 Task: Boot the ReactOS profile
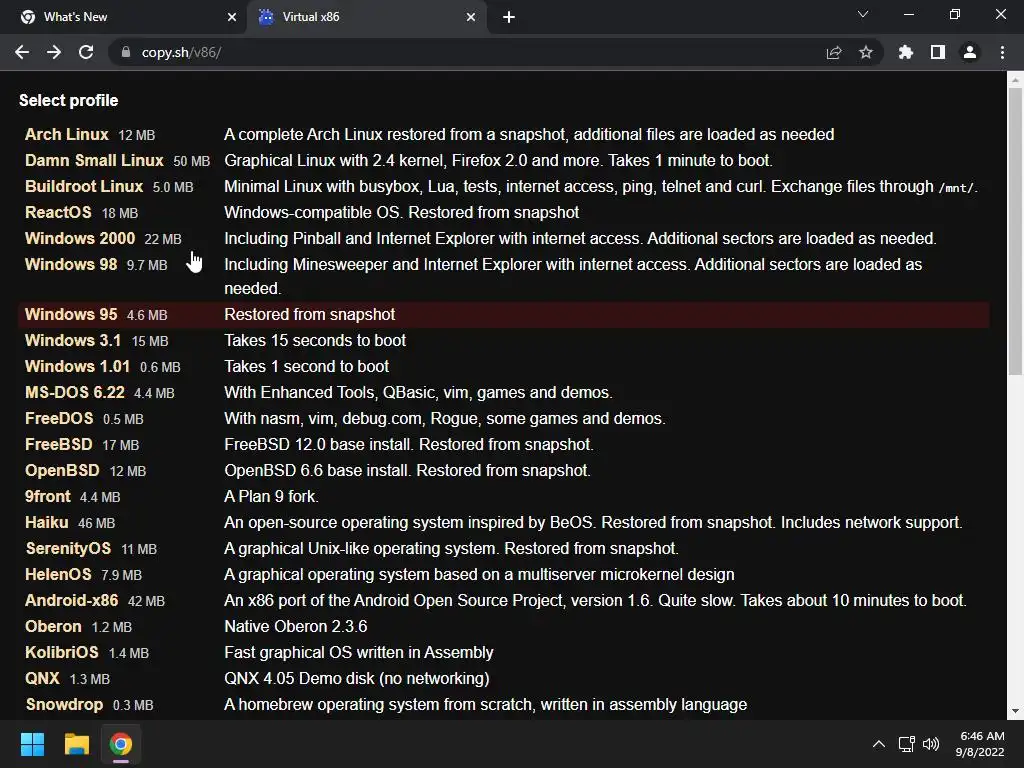58,213
